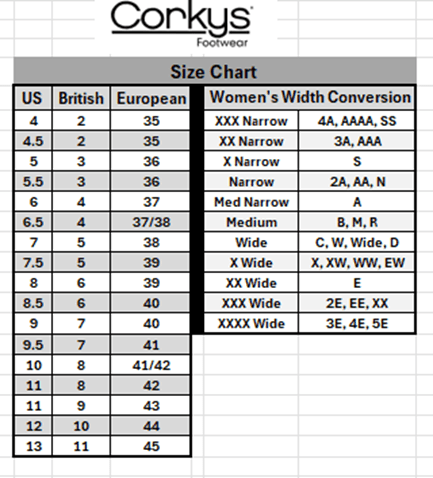This screenshot has width=433, height=478.
Task: Select the 3E, 4E, 5E cell
Action: pyautogui.click(x=357, y=323)
